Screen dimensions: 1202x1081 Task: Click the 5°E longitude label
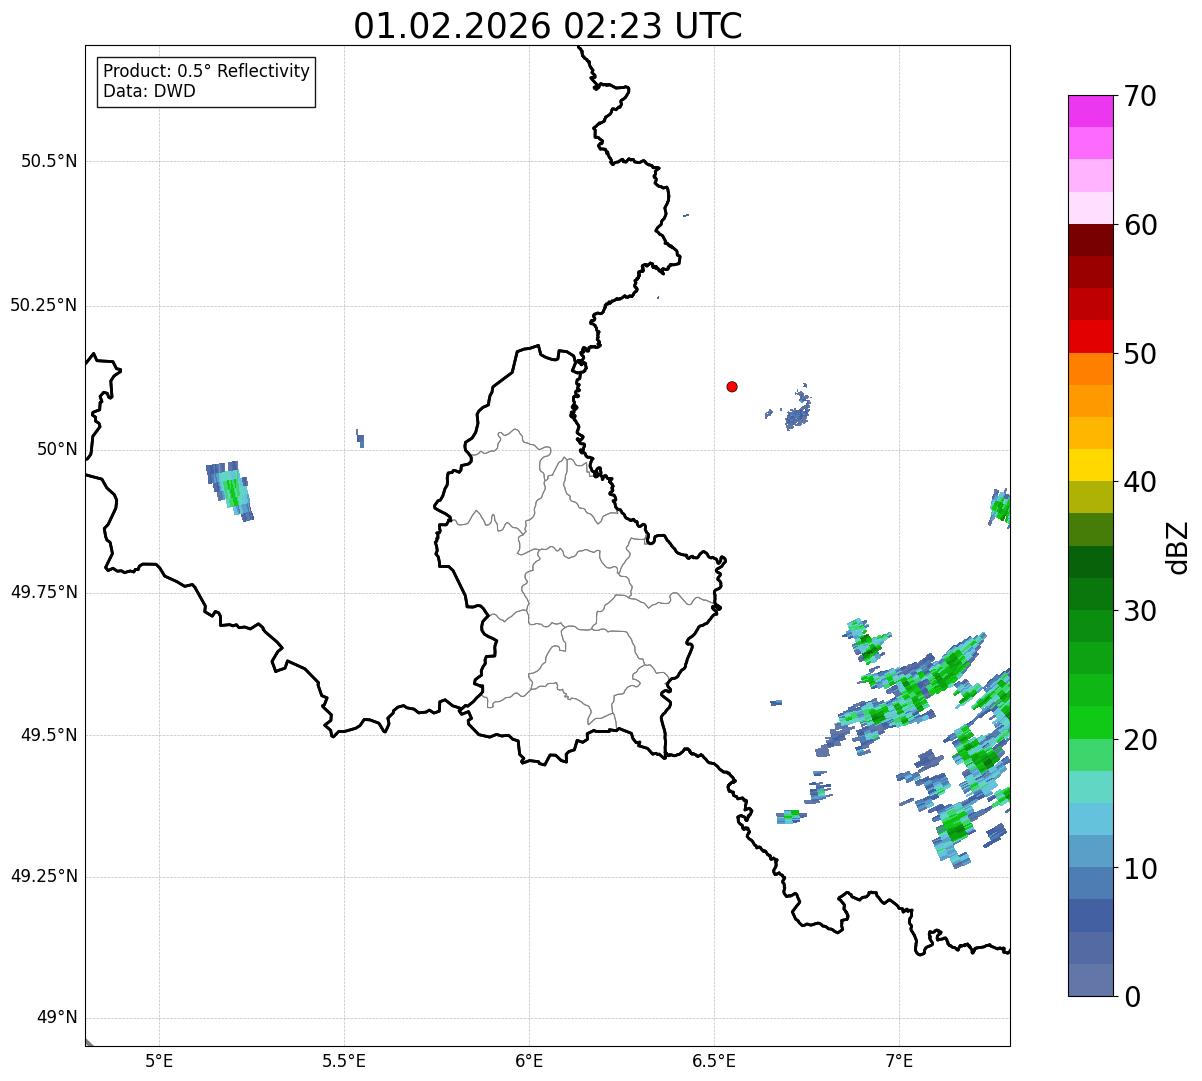tap(159, 1060)
